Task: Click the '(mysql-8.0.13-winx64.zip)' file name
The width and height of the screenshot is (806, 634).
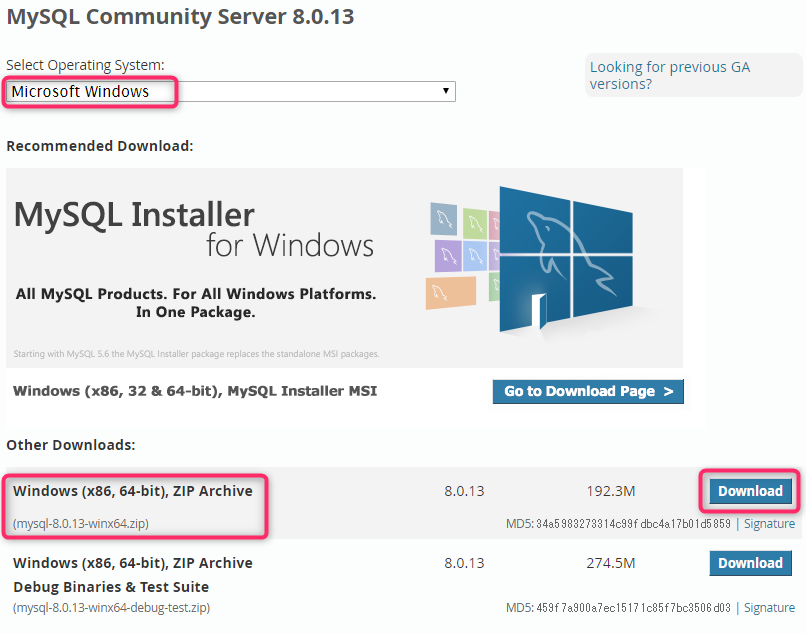Action: [x=81, y=523]
